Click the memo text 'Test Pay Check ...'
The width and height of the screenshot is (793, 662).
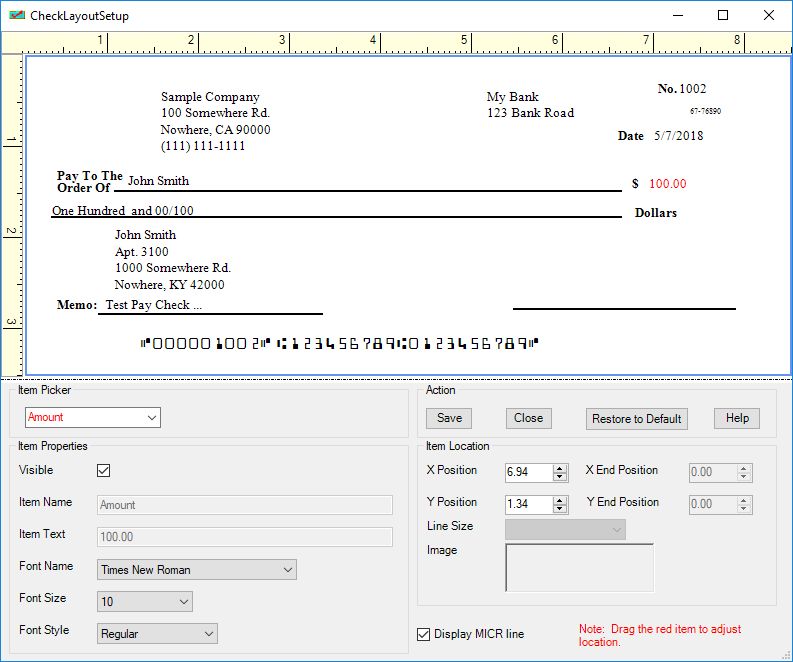(154, 305)
